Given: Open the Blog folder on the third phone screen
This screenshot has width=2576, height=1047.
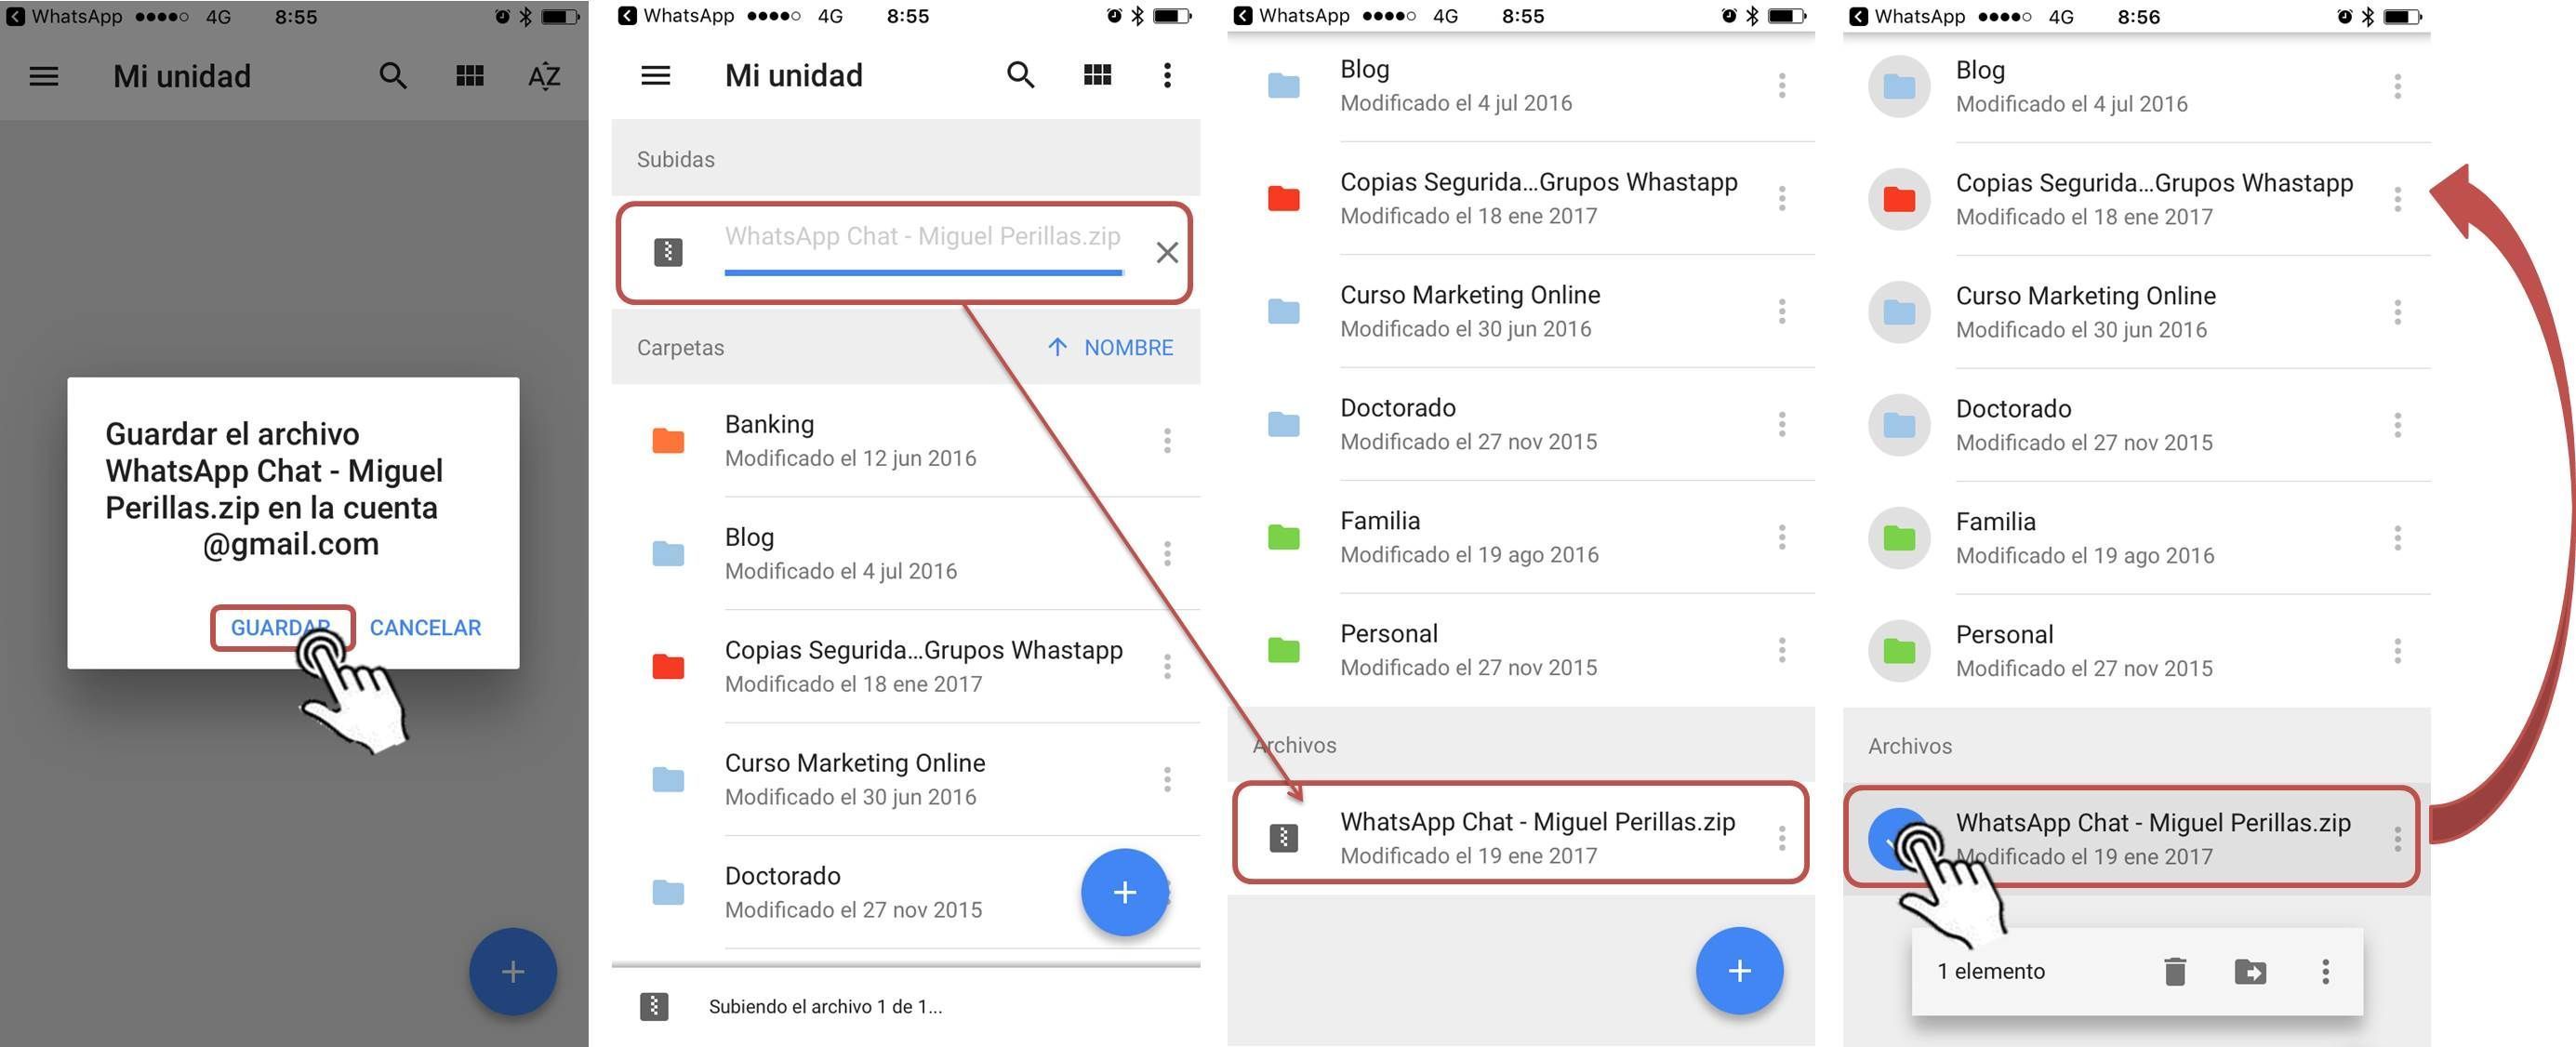Looking at the screenshot, I should [x=1521, y=85].
